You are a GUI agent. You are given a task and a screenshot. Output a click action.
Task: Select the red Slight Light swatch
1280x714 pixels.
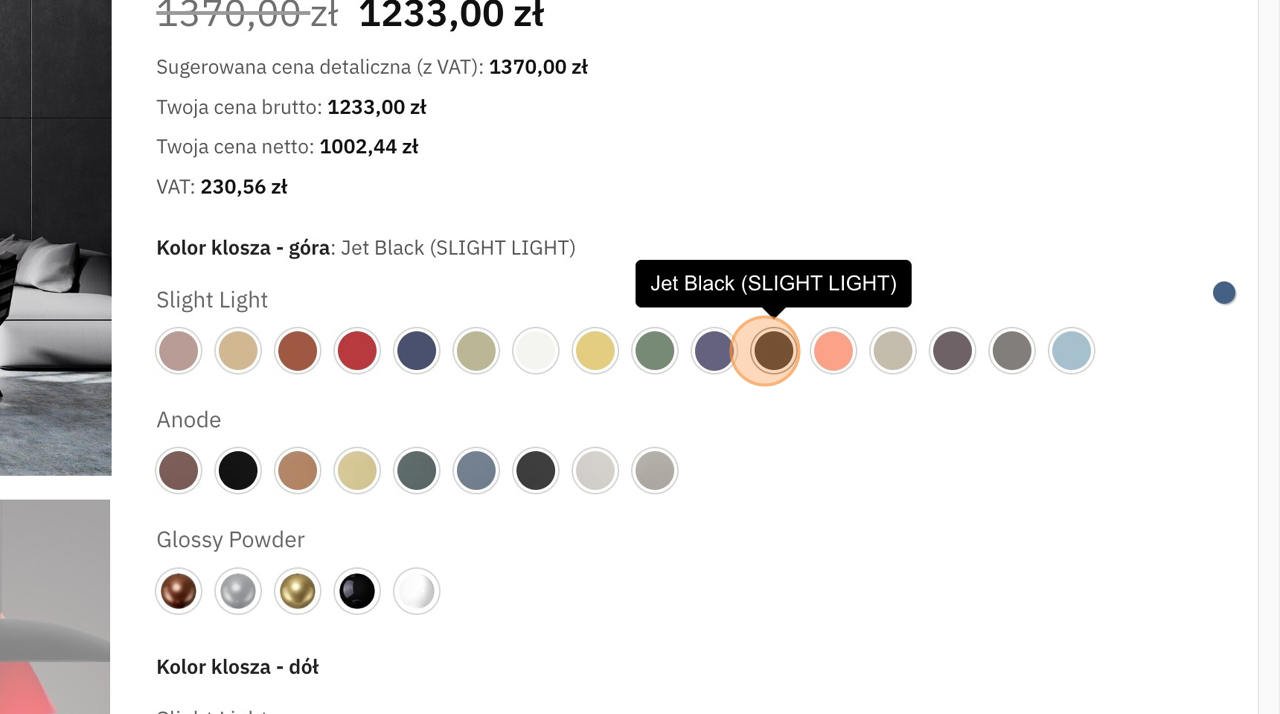coord(357,351)
